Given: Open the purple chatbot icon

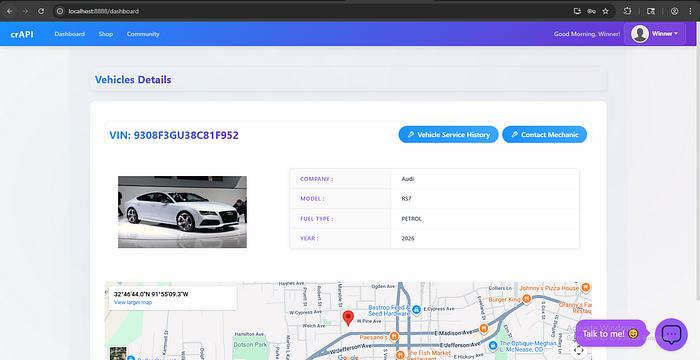Looking at the screenshot, I should click(x=671, y=334).
